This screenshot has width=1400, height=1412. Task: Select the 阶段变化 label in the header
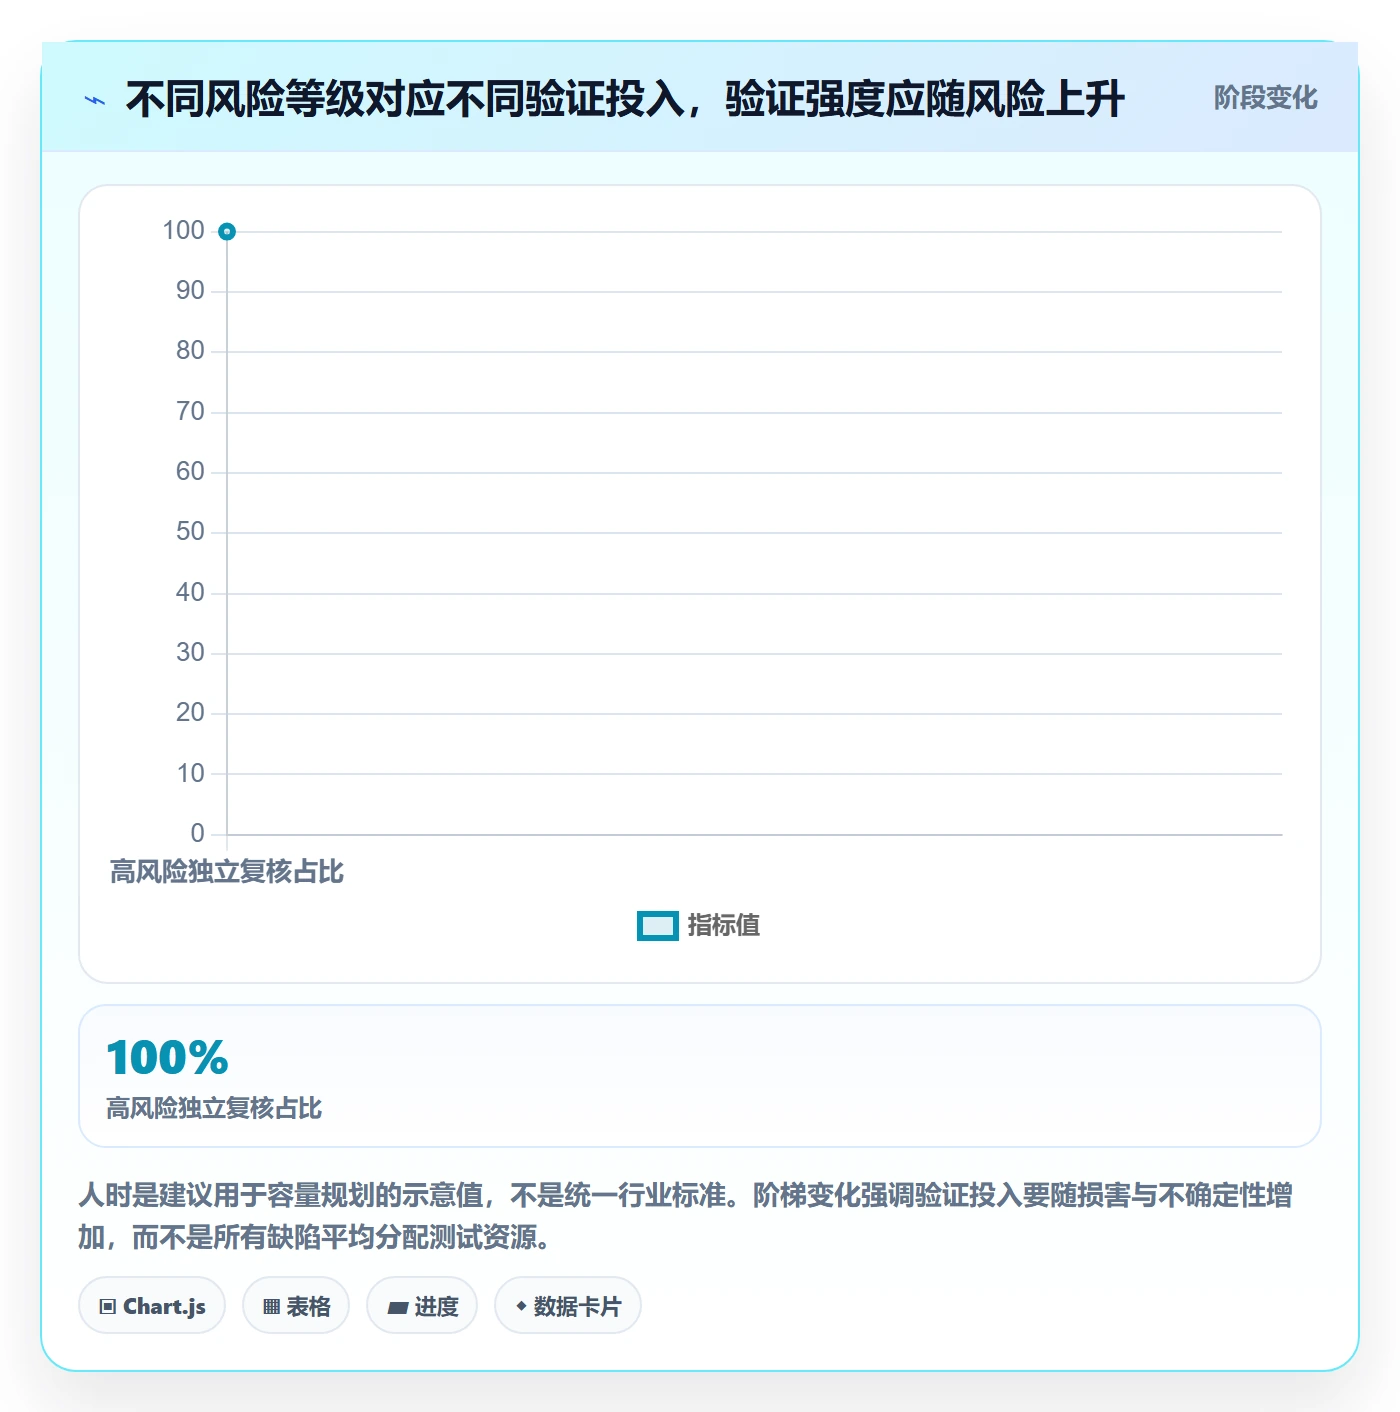[x=1266, y=98]
